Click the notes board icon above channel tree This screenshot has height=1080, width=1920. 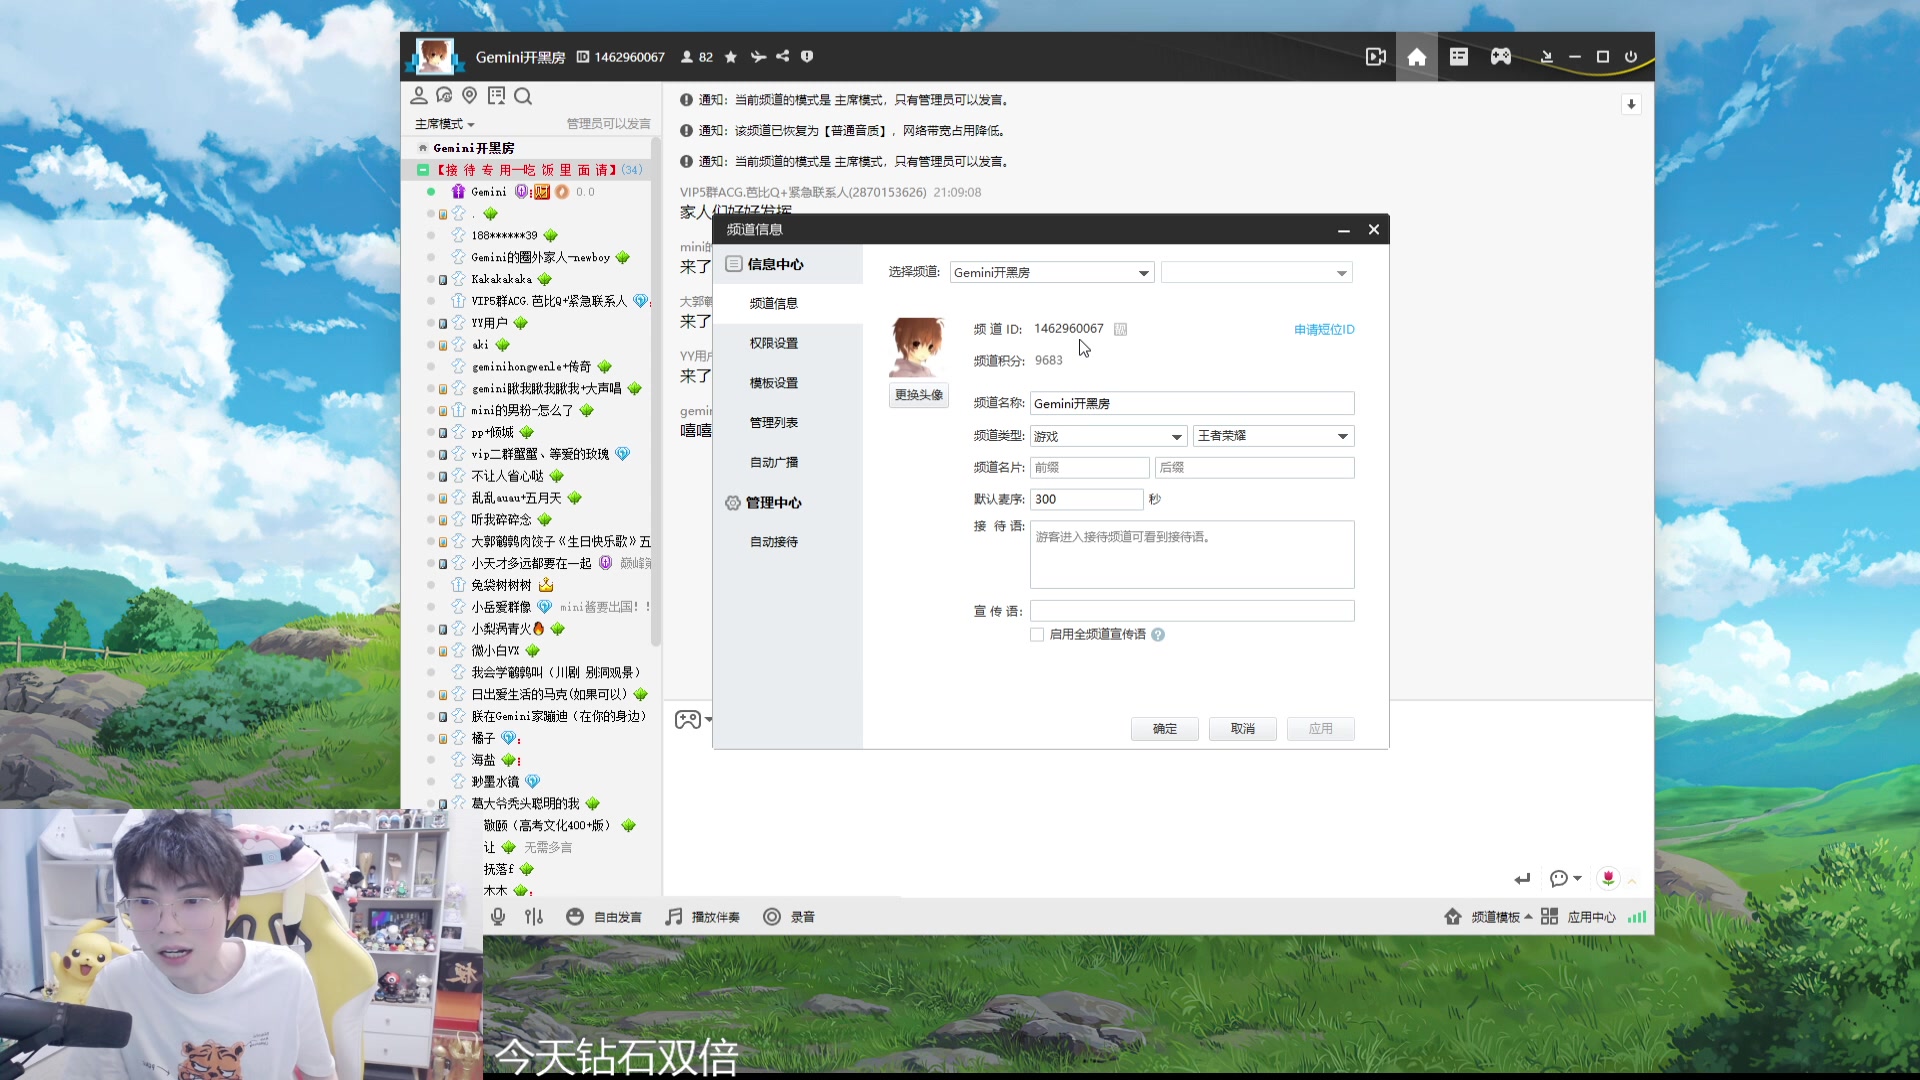tap(496, 96)
